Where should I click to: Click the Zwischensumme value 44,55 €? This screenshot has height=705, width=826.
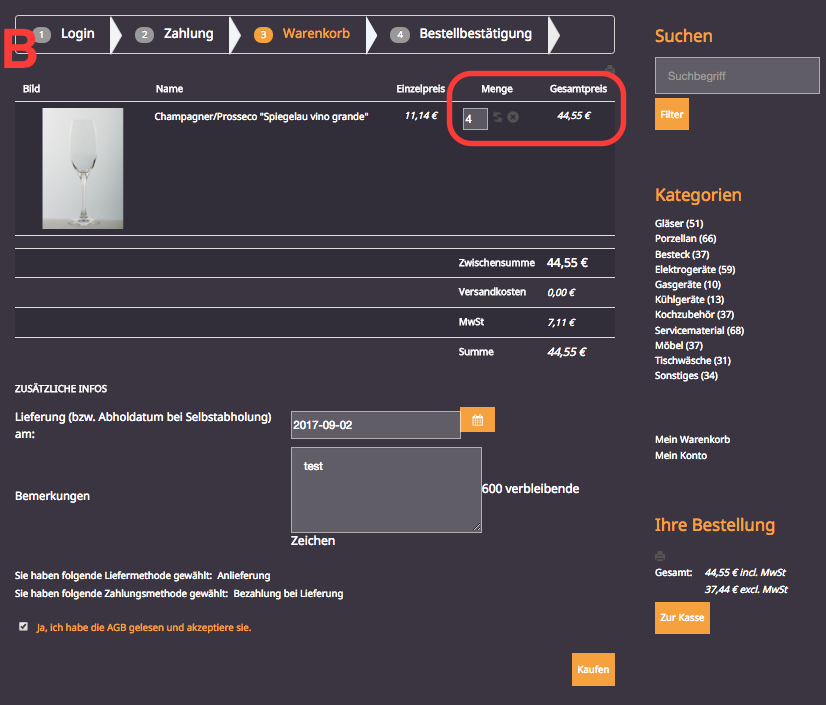tap(567, 262)
